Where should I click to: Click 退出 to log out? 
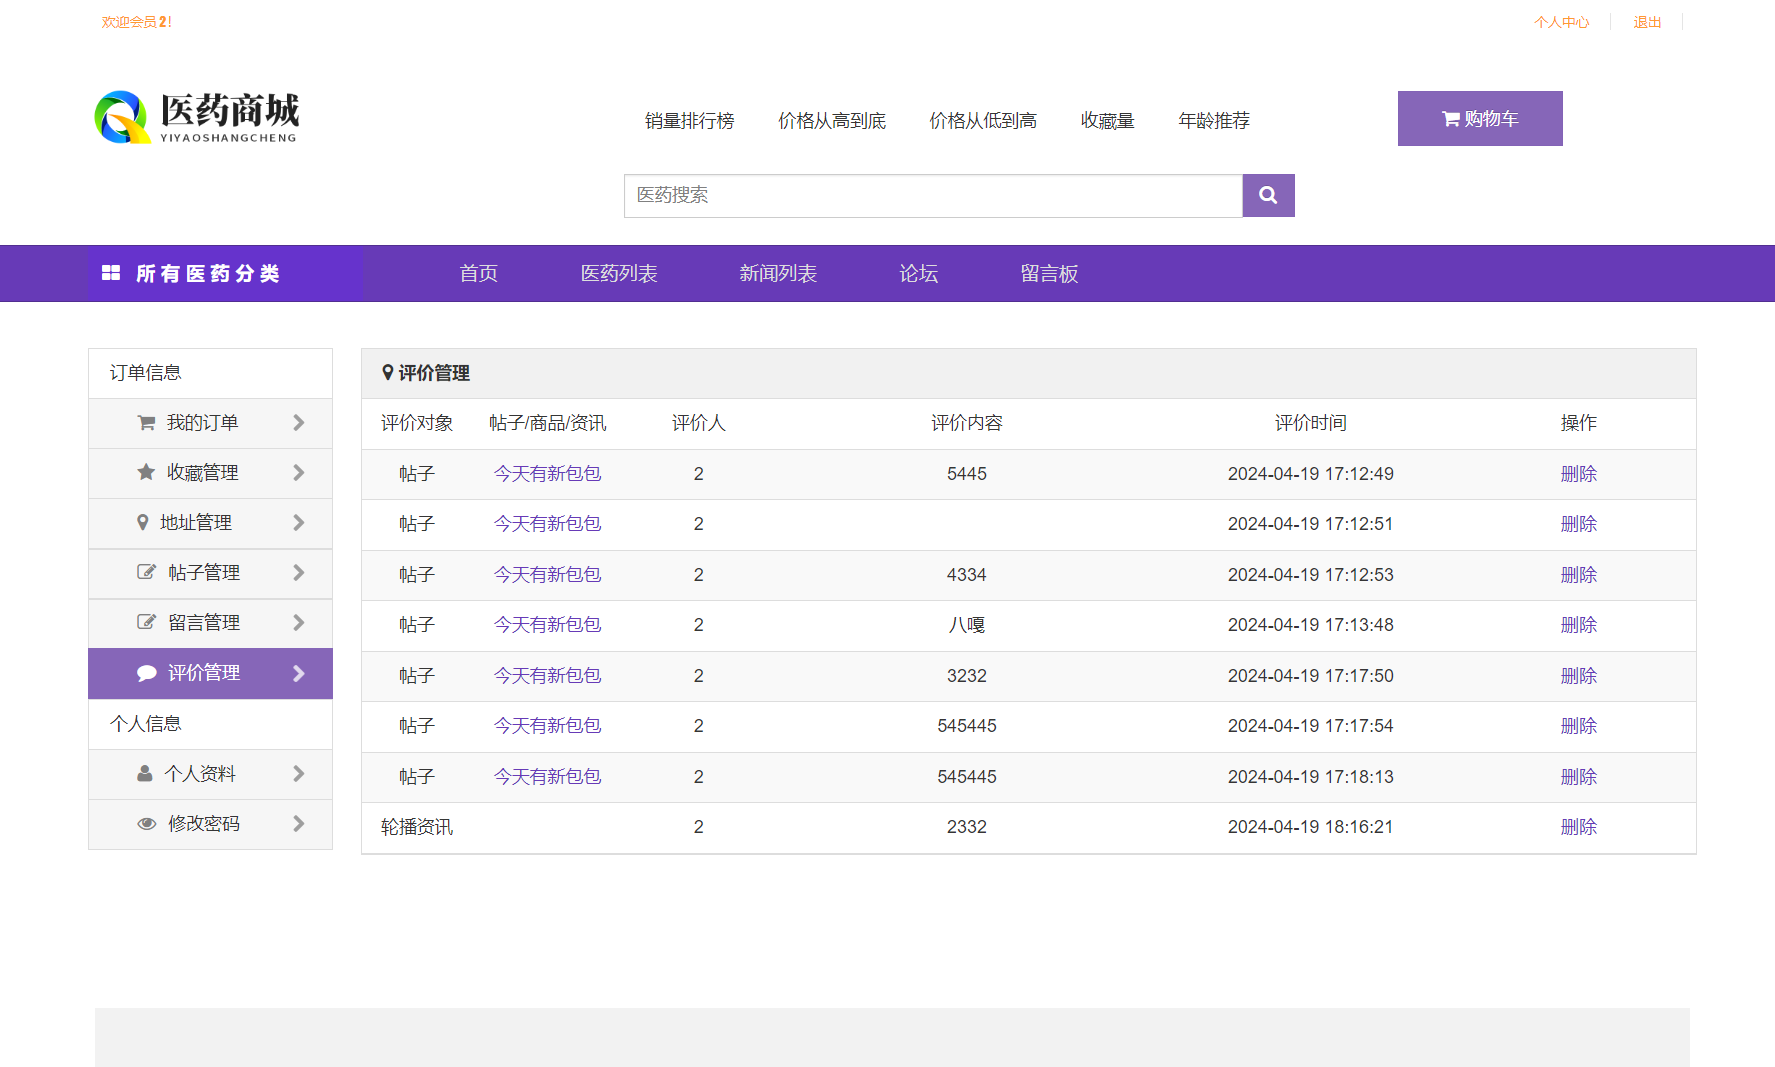pos(1646,21)
